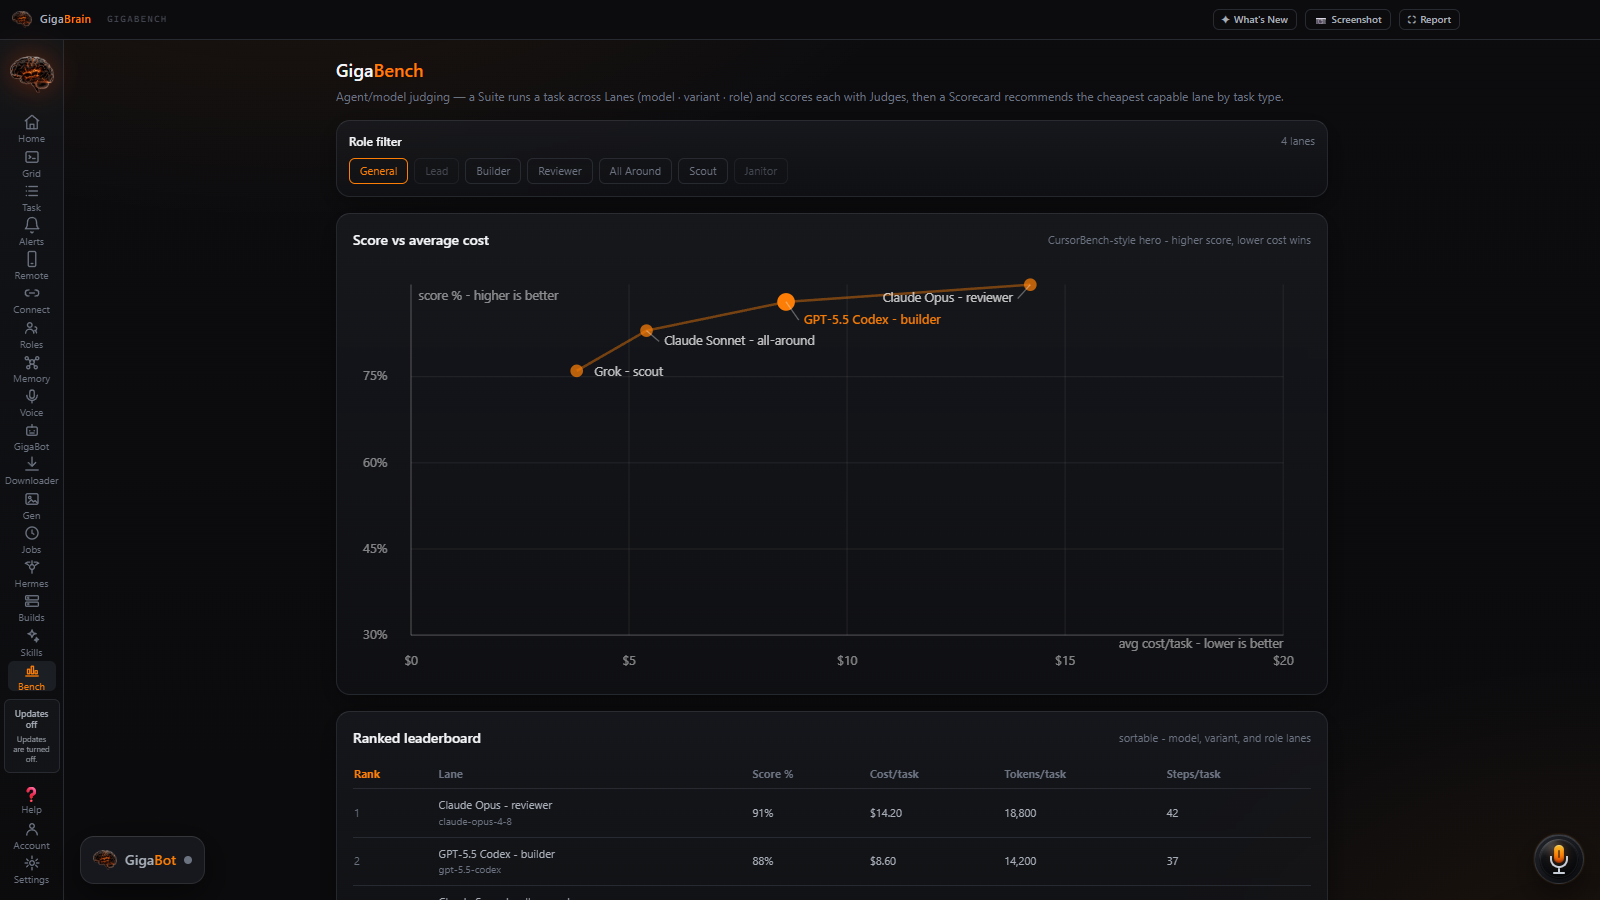This screenshot has width=1600, height=900.
Task: Open the Gen image sidebar icon
Action: [32, 505]
